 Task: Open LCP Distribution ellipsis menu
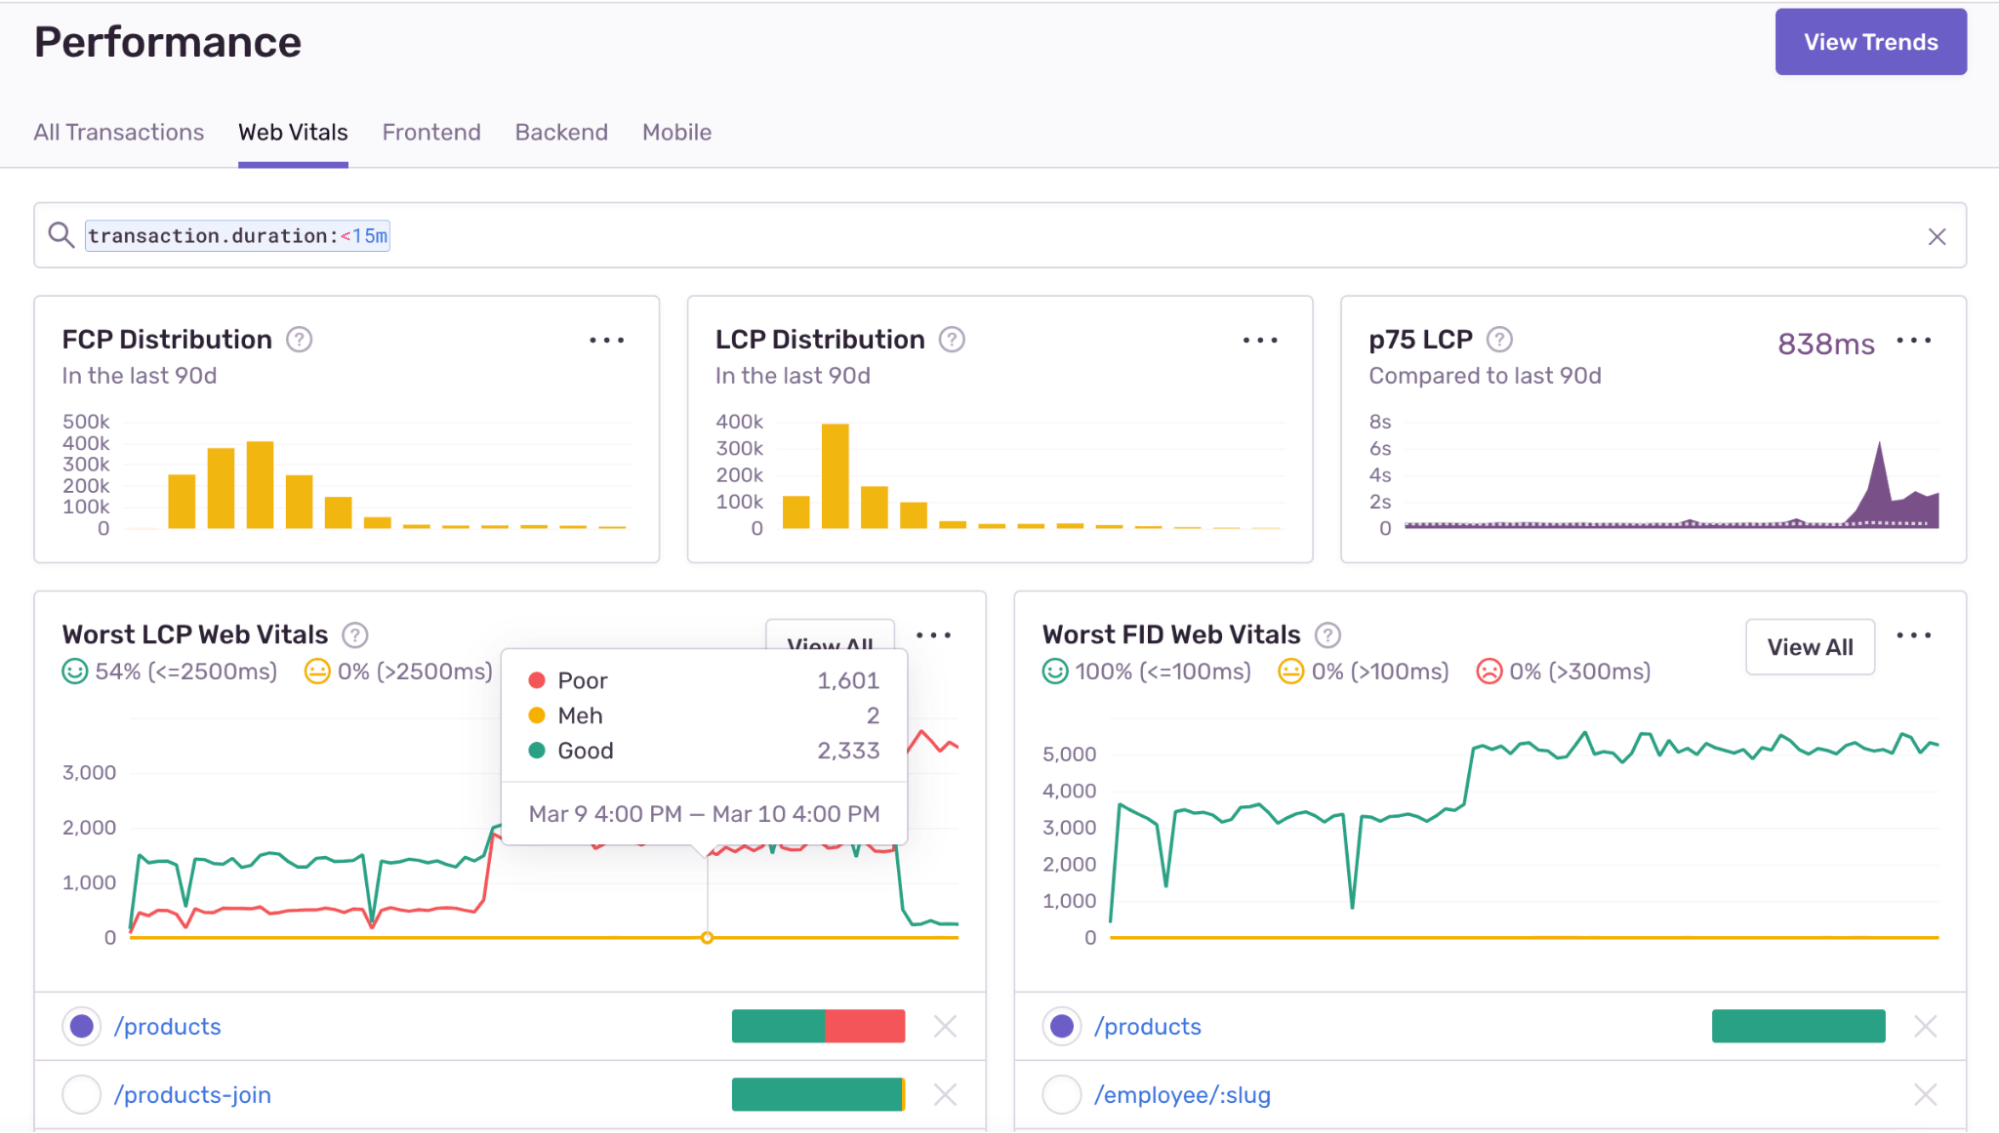[1260, 340]
